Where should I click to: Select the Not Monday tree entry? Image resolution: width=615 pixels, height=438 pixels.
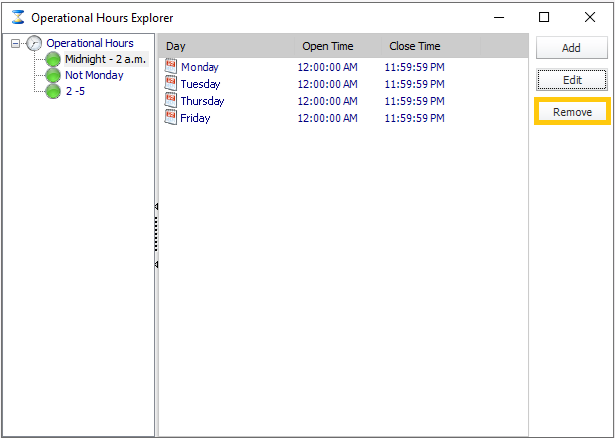pos(94,75)
